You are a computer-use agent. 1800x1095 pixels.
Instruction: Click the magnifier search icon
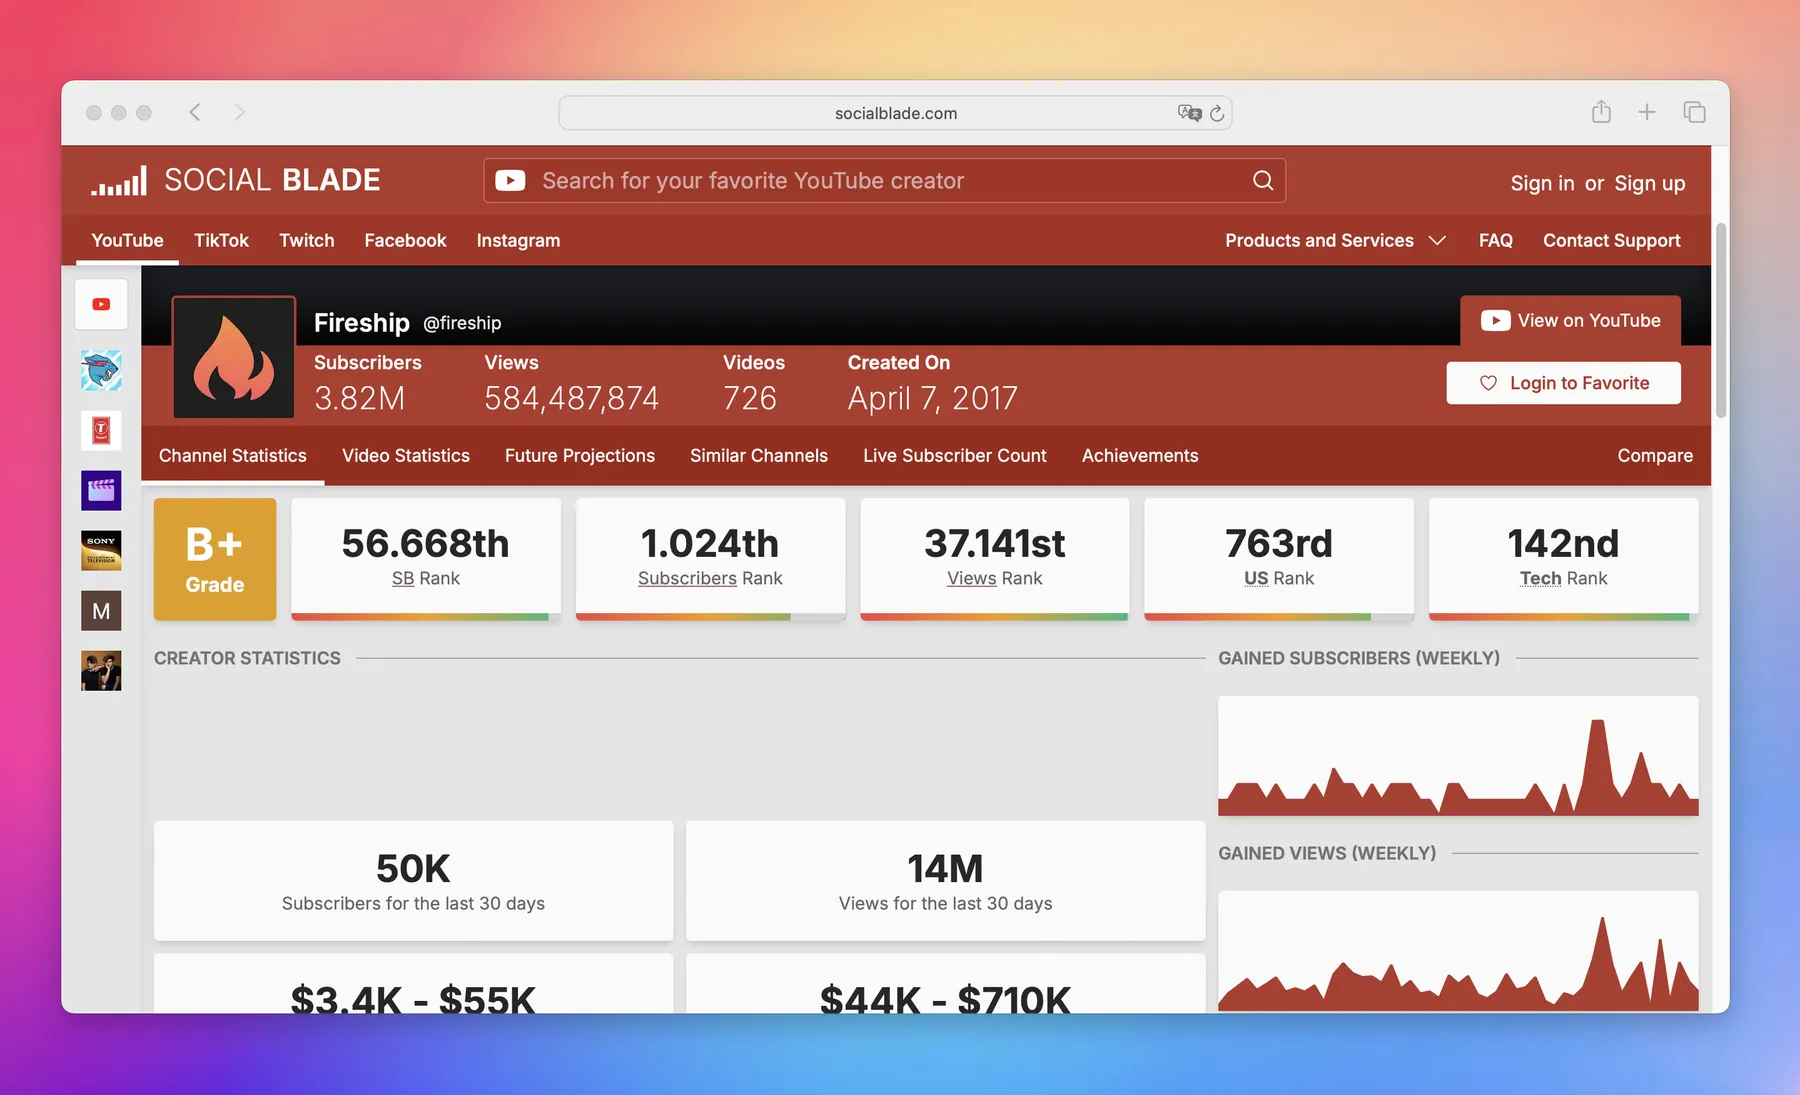[1263, 180]
